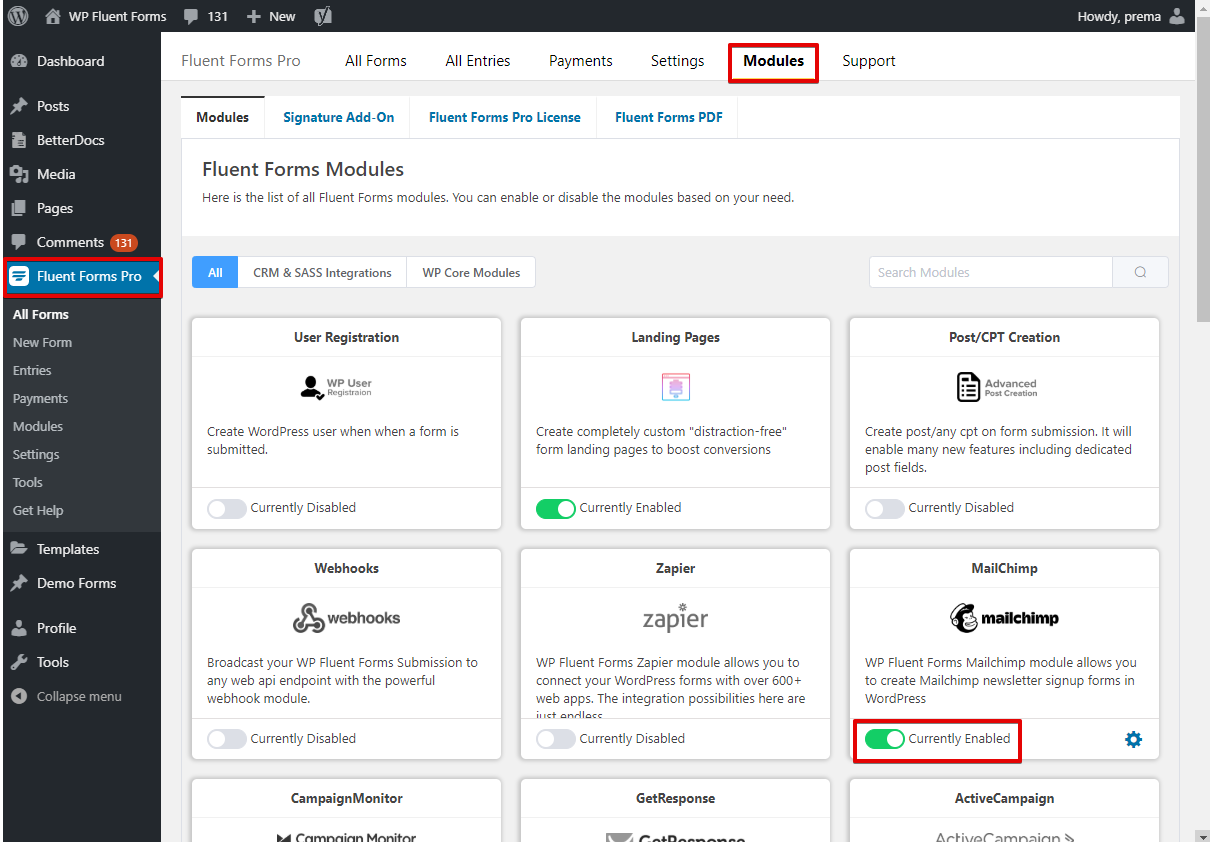Screen dimensions: 1210x842
Task: Click the Templates folder icon
Action: coord(19,549)
